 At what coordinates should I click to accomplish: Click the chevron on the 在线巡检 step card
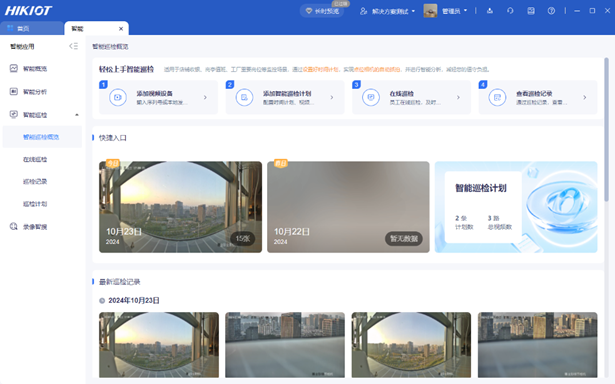458,97
